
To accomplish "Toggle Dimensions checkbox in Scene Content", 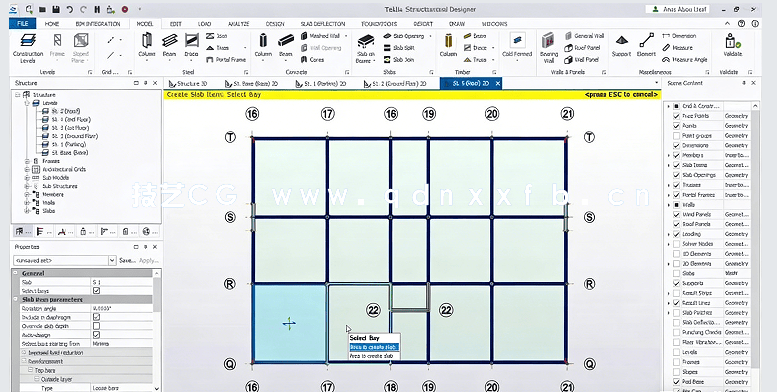I will (x=676, y=145).
